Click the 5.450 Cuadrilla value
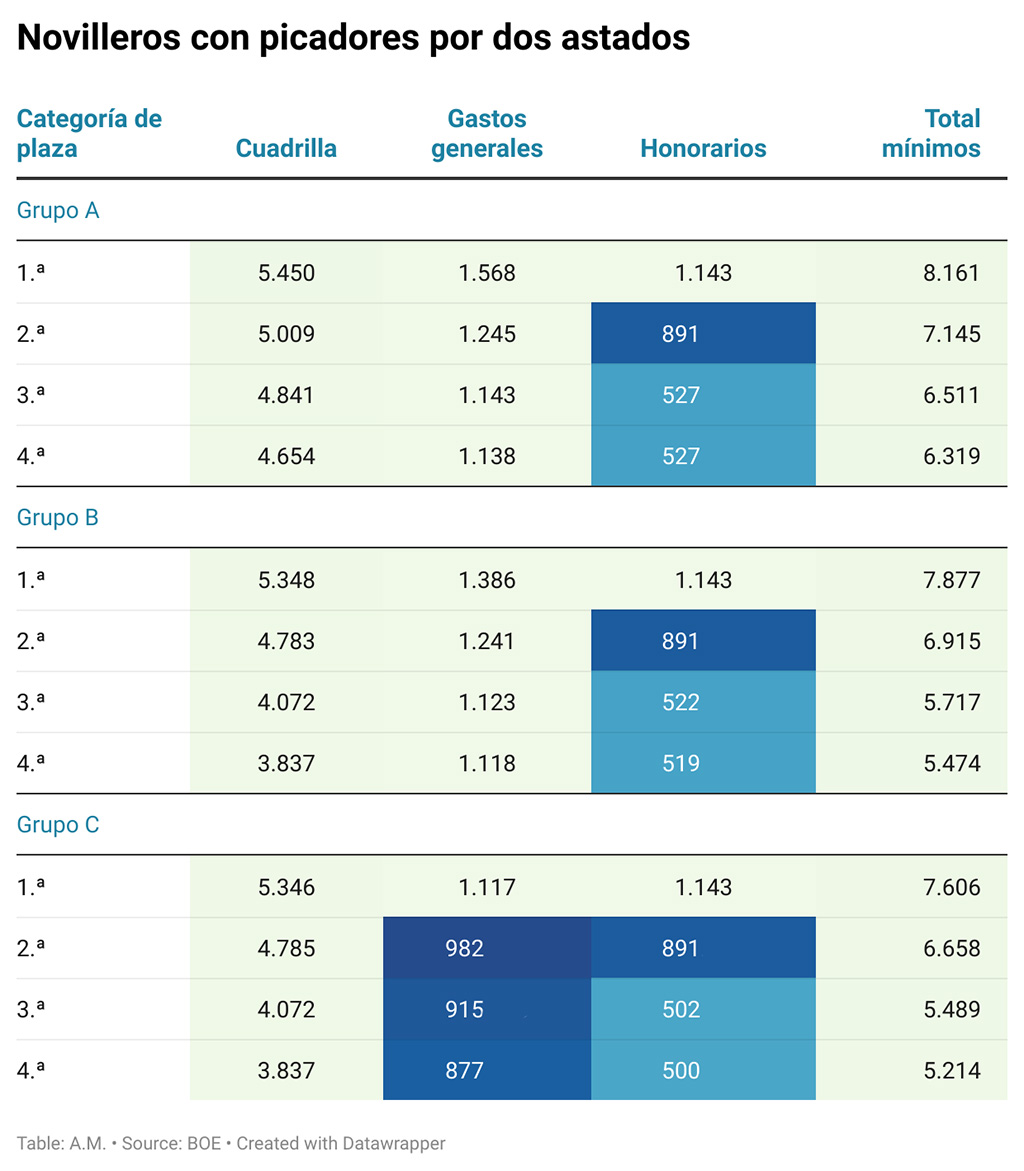1024x1171 pixels. tap(286, 273)
